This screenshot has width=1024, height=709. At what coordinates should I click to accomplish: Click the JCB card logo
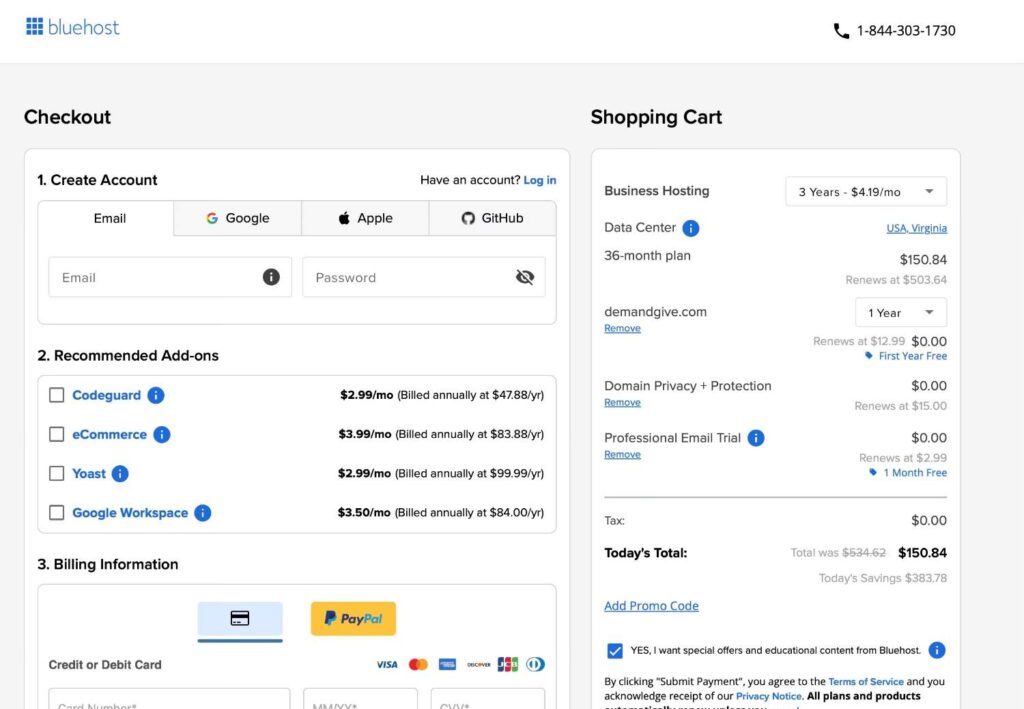click(507, 665)
